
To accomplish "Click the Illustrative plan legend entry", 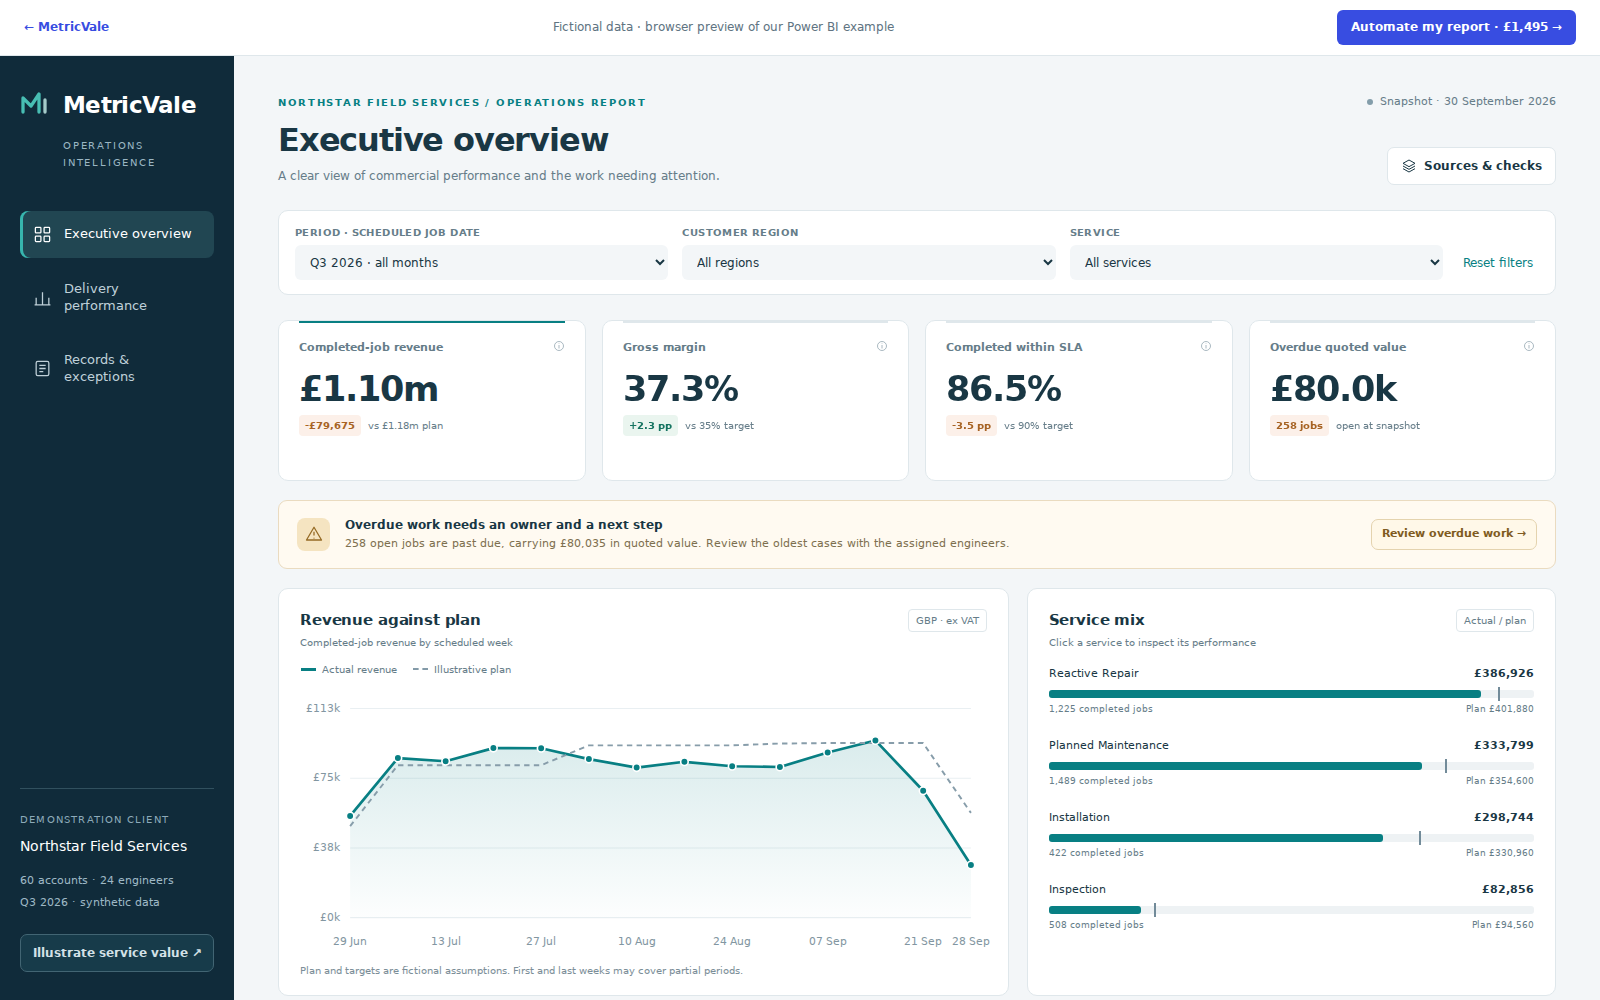I will click(x=462, y=670).
